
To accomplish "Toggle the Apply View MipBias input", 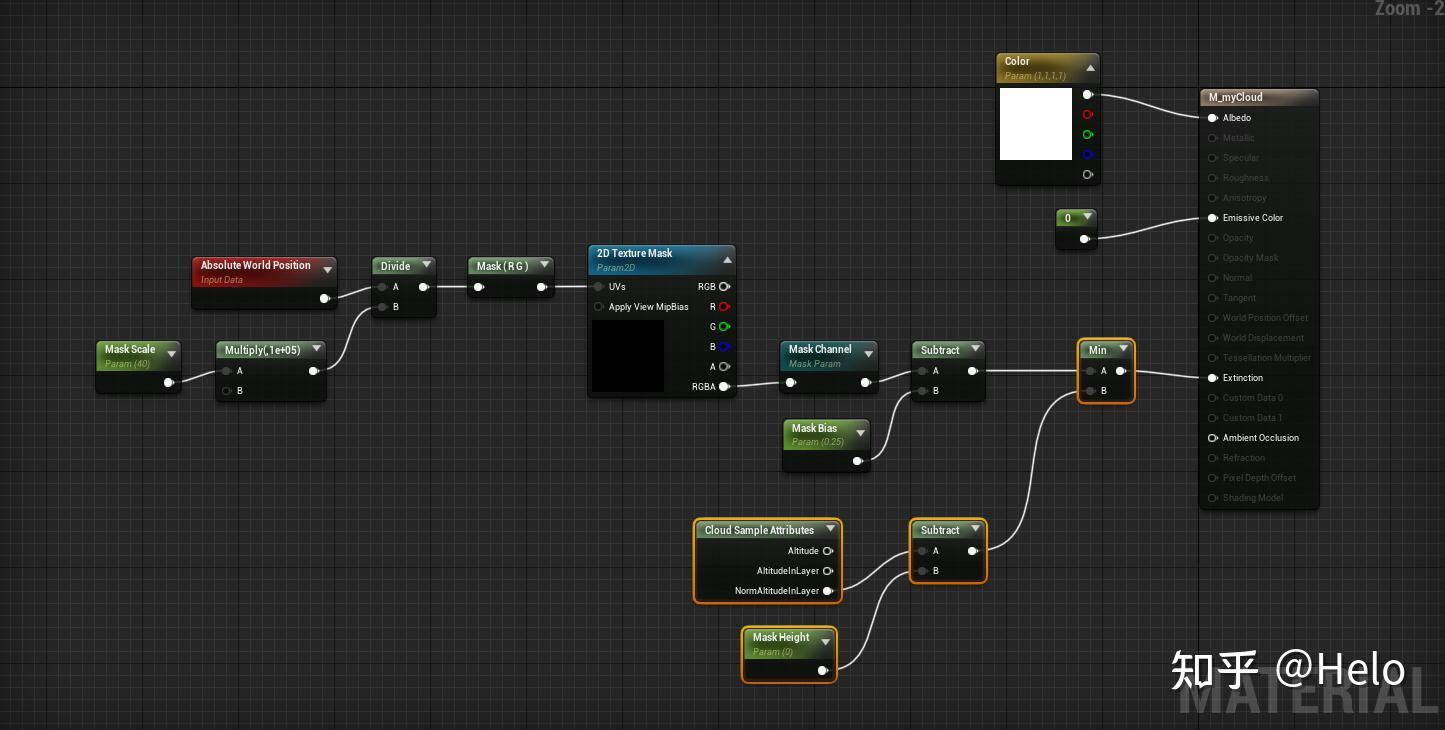I will (x=598, y=306).
